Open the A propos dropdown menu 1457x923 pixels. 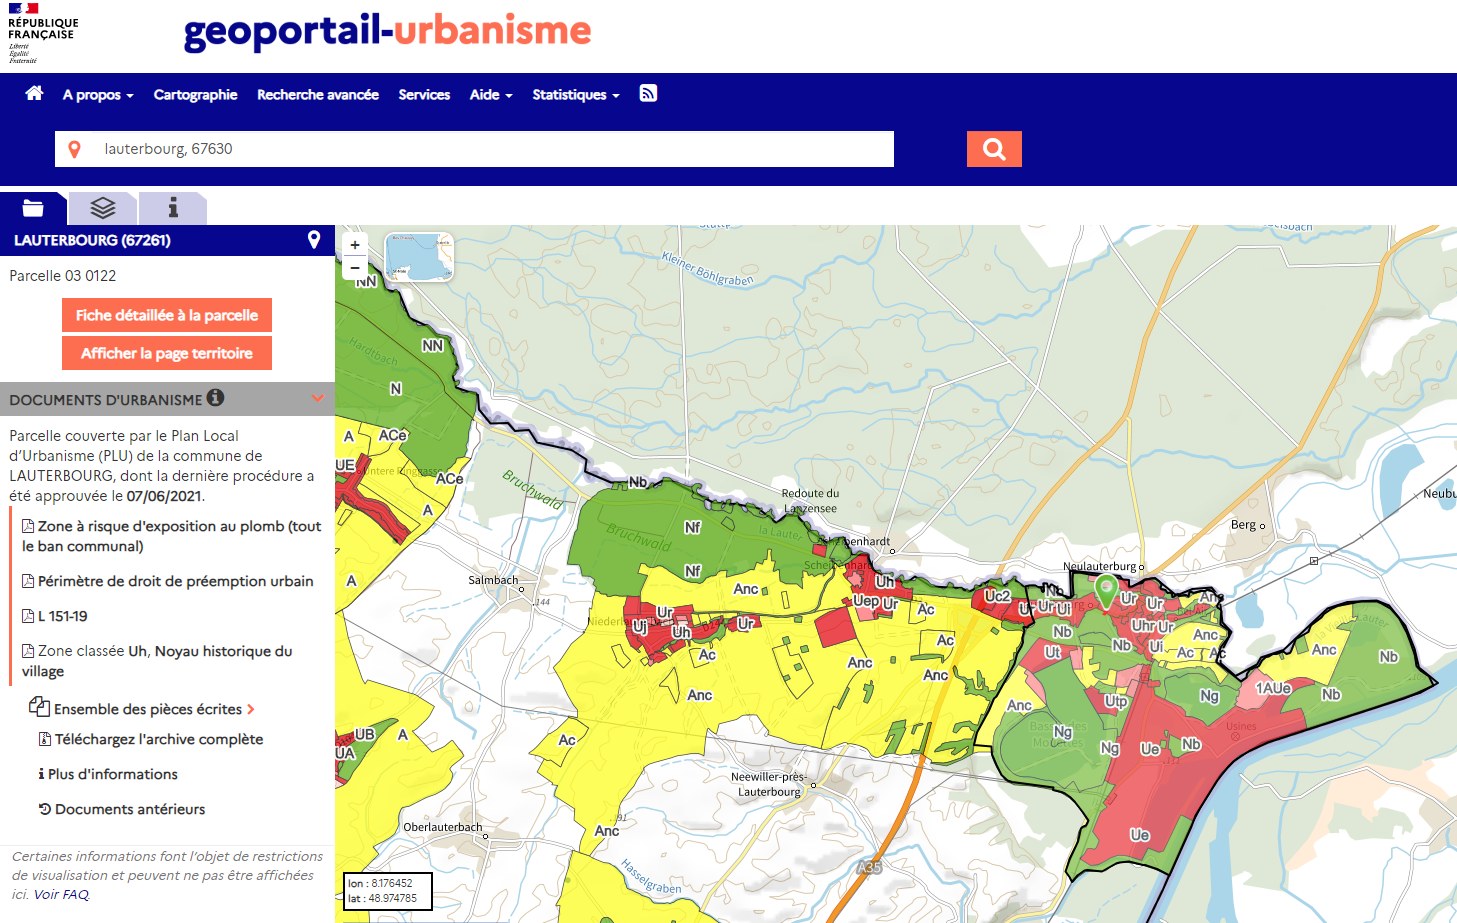[x=98, y=95]
